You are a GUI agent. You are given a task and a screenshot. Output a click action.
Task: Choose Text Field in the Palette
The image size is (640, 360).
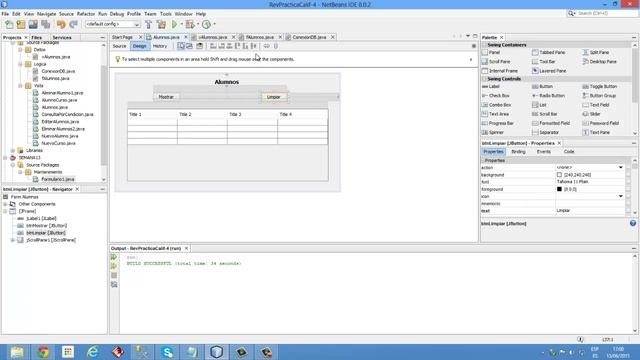pos(596,105)
